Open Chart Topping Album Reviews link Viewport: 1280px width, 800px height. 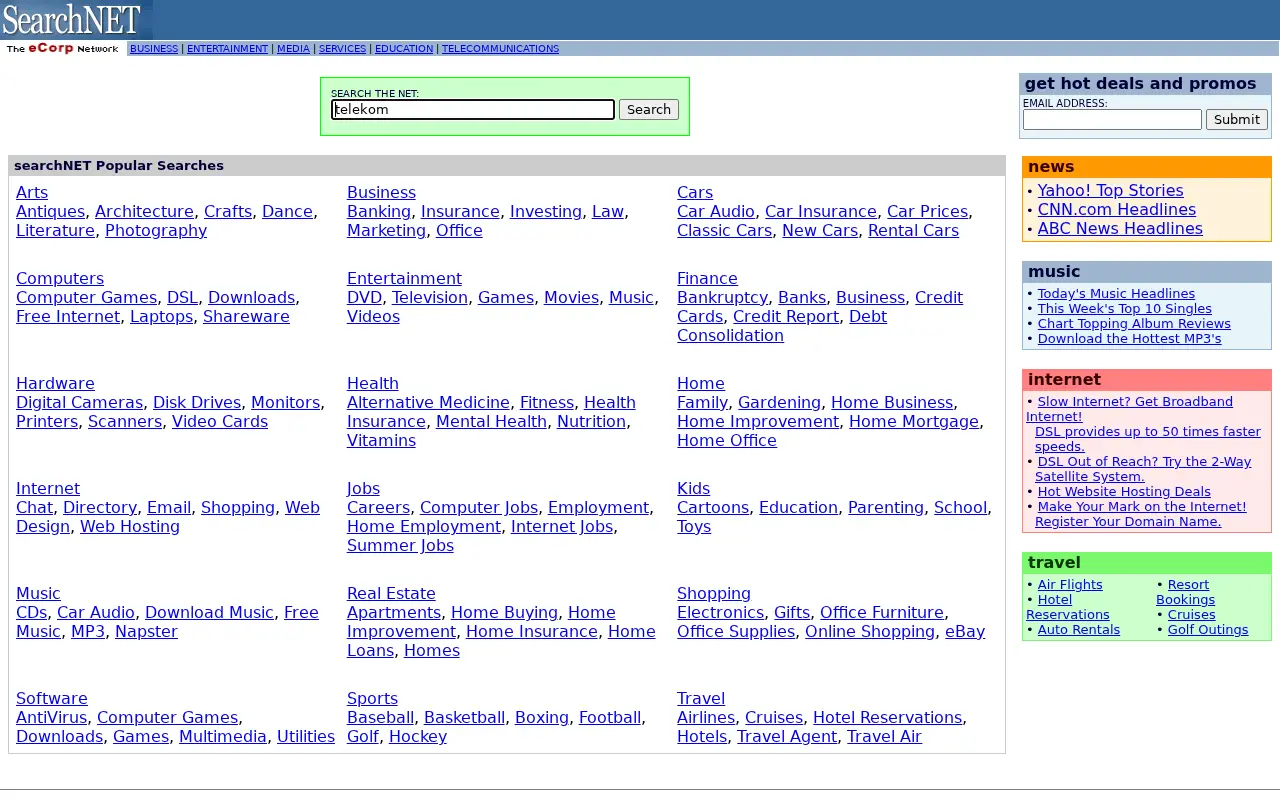1134,324
